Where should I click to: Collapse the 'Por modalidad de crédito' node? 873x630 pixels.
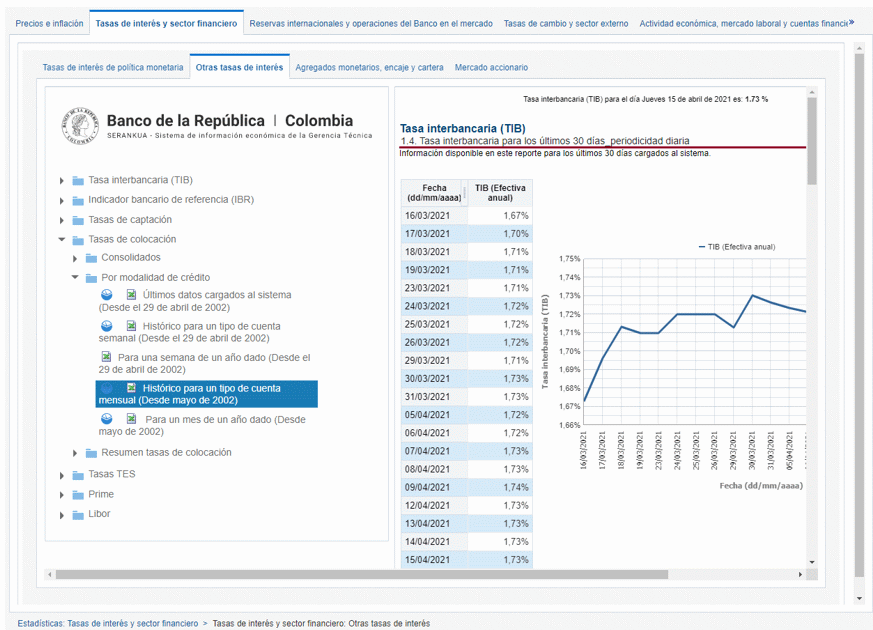pyautogui.click(x=75, y=278)
